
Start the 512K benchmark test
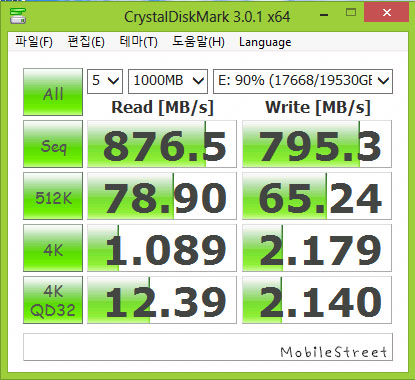tap(53, 196)
